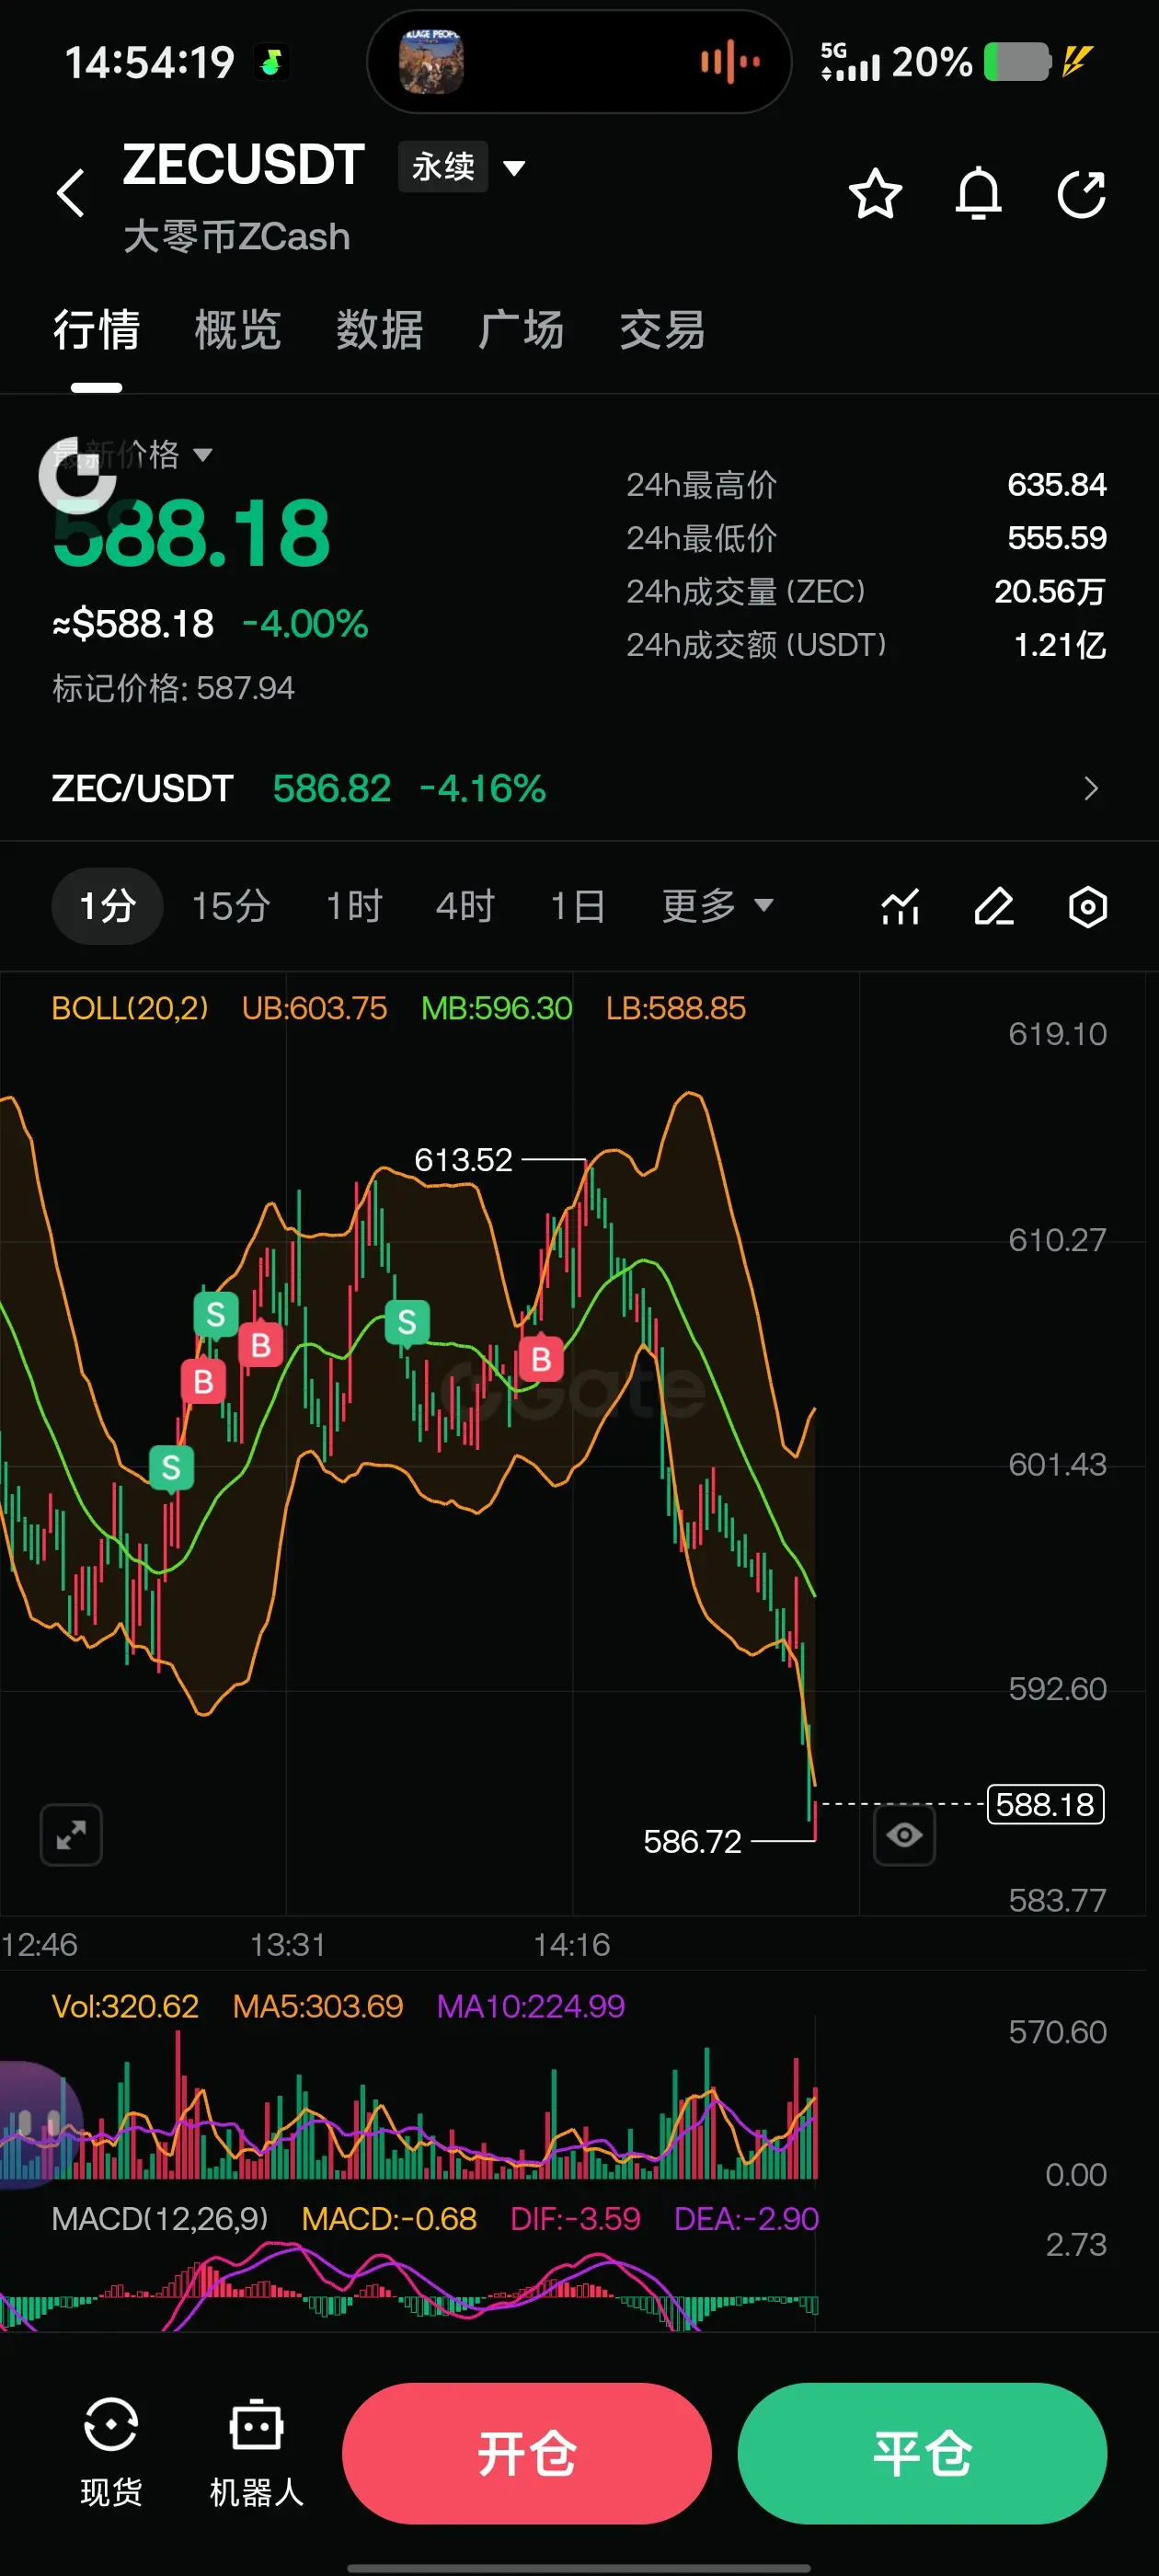Image resolution: width=1159 pixels, height=2576 pixels.
Task: Switch to 行情 tab
Action: [x=96, y=330]
